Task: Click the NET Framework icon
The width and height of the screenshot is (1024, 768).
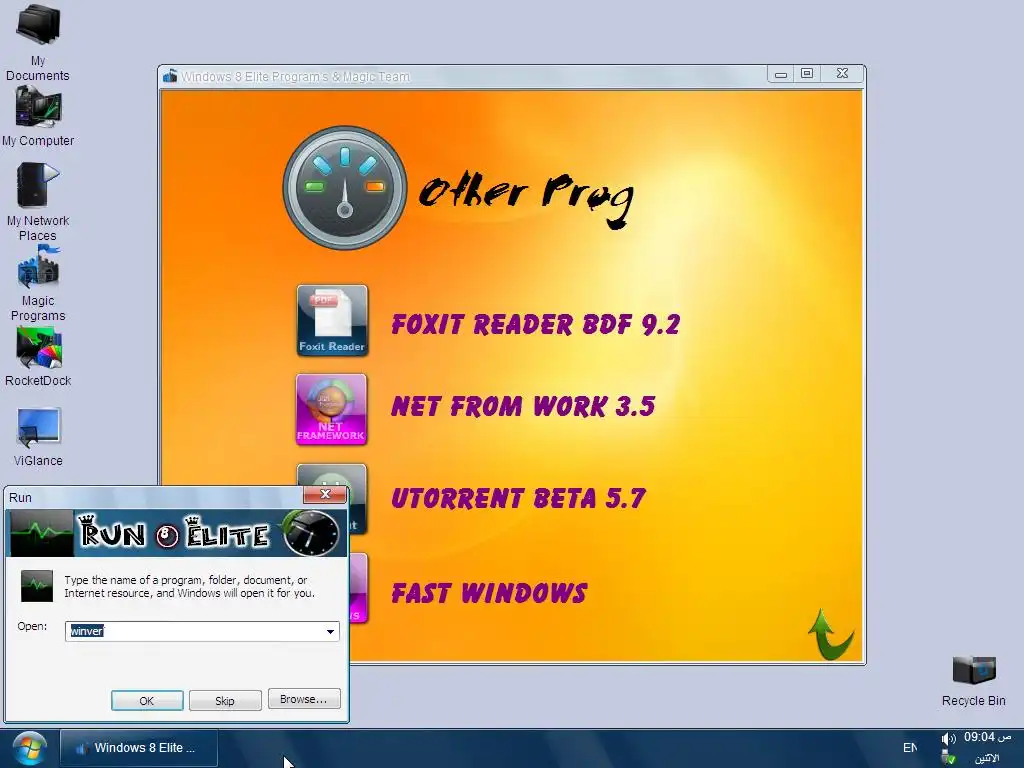Action: [x=331, y=409]
